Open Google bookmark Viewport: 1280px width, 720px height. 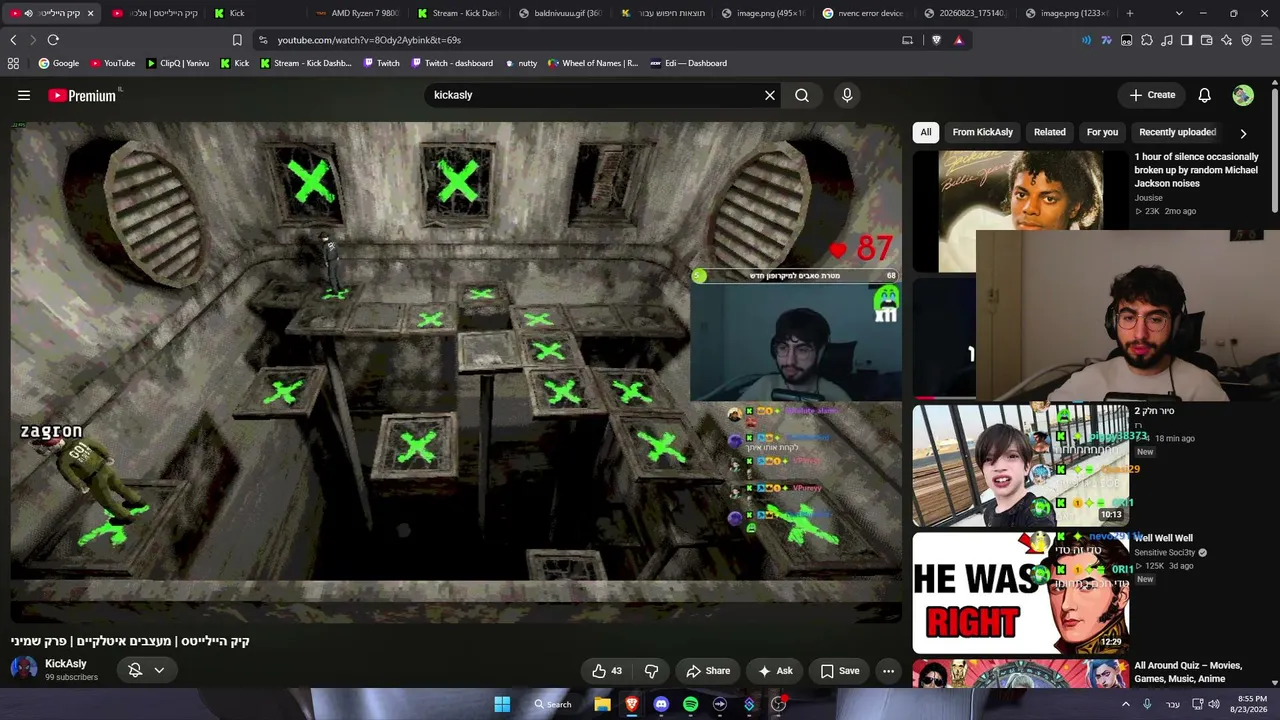(59, 63)
